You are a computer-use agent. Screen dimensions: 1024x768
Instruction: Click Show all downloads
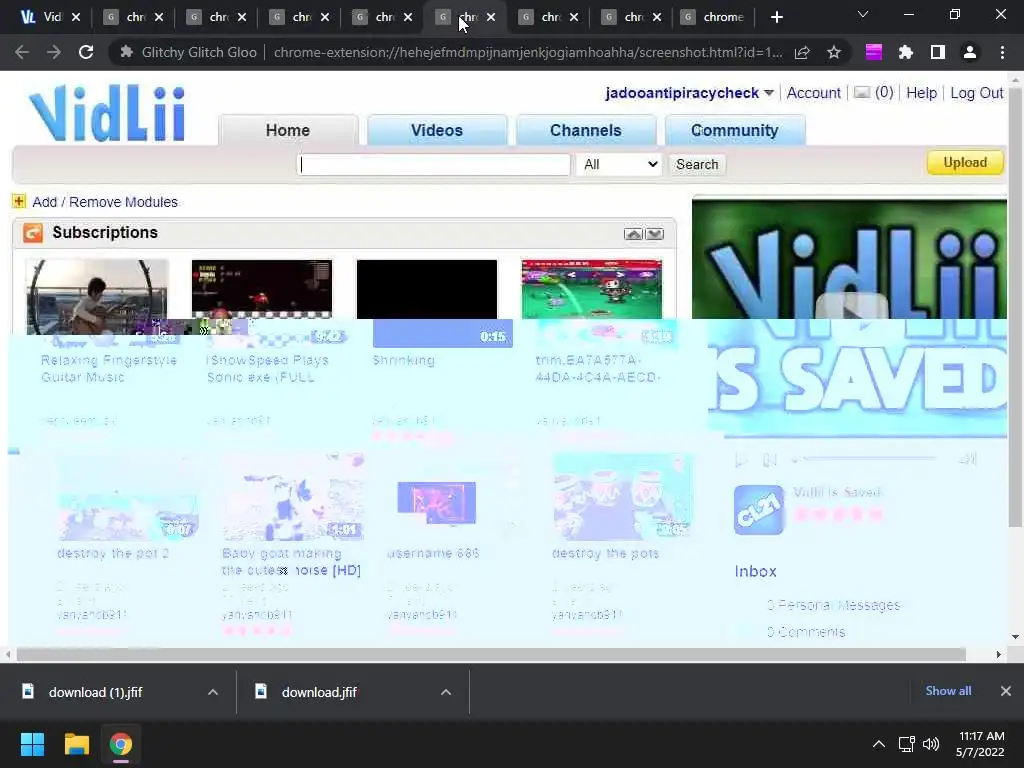pyautogui.click(x=948, y=691)
